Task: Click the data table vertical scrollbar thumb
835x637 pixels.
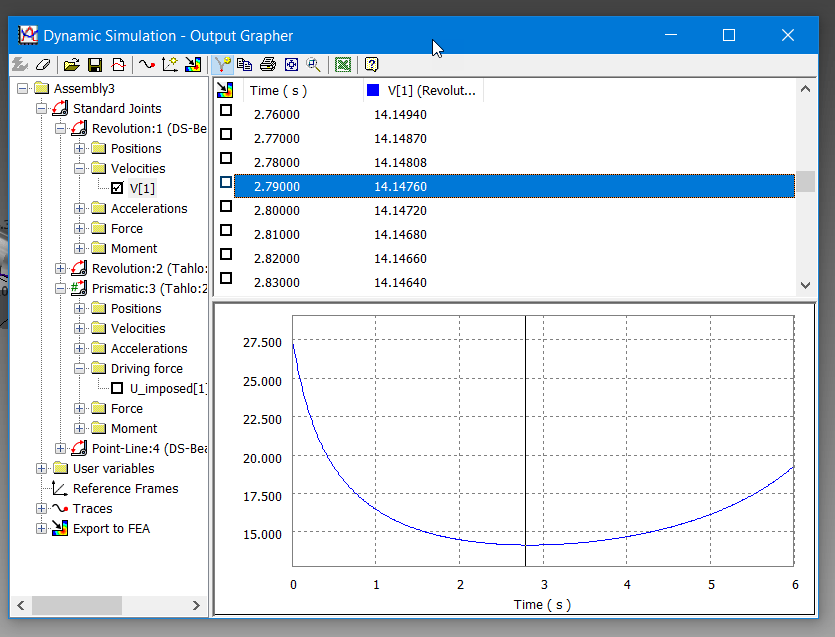Action: [x=805, y=182]
